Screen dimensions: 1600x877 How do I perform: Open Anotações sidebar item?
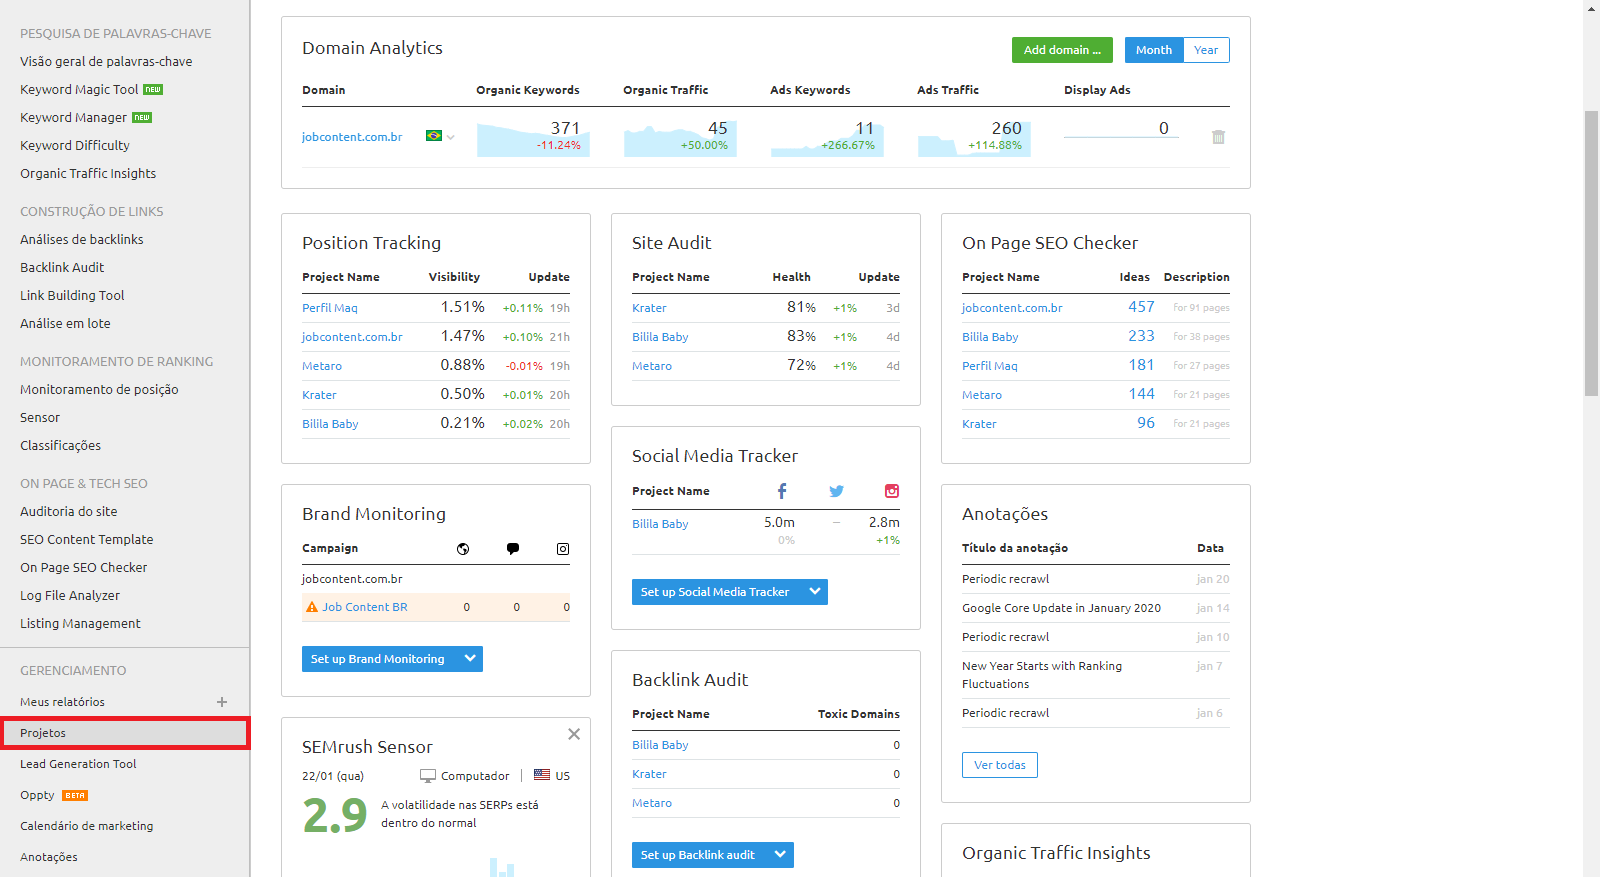click(49, 857)
